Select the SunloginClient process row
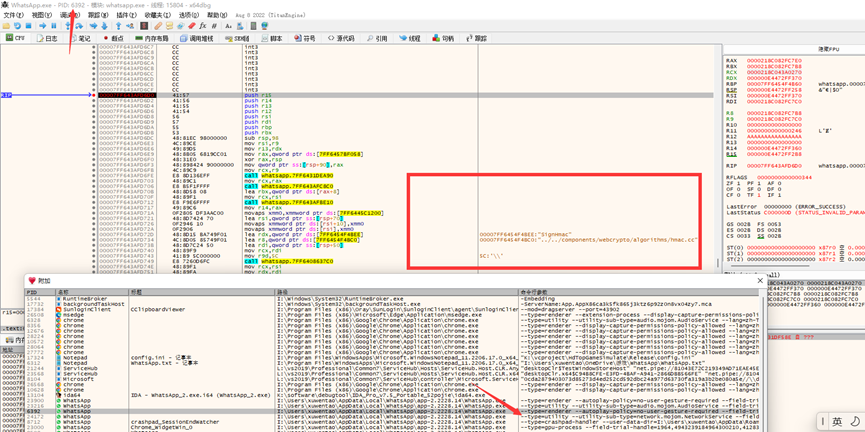The image size is (865, 432). [393, 310]
